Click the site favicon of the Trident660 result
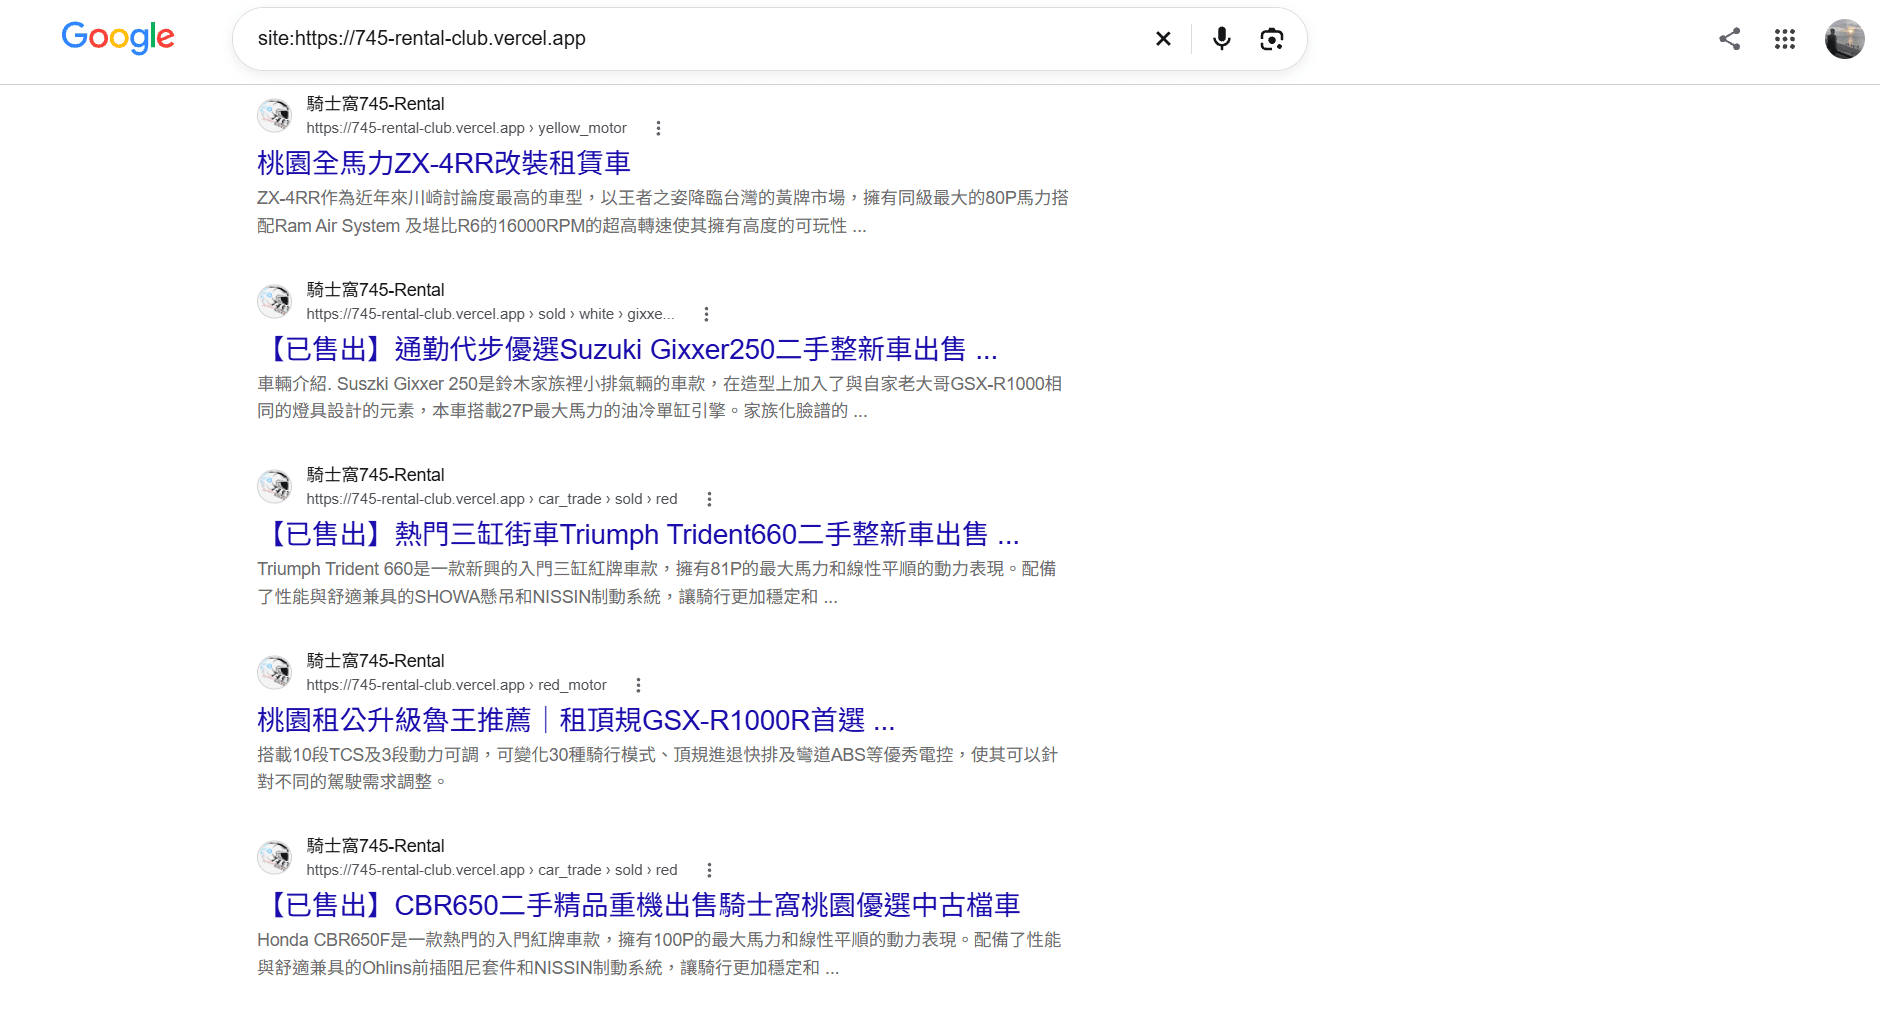The width and height of the screenshot is (1880, 1015). [x=274, y=486]
